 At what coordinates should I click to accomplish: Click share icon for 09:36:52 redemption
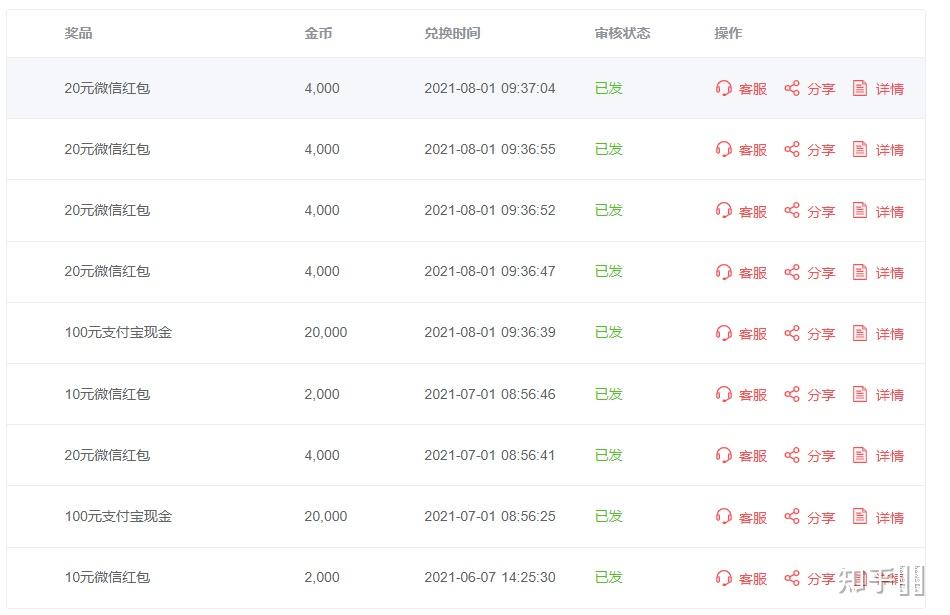coord(792,210)
